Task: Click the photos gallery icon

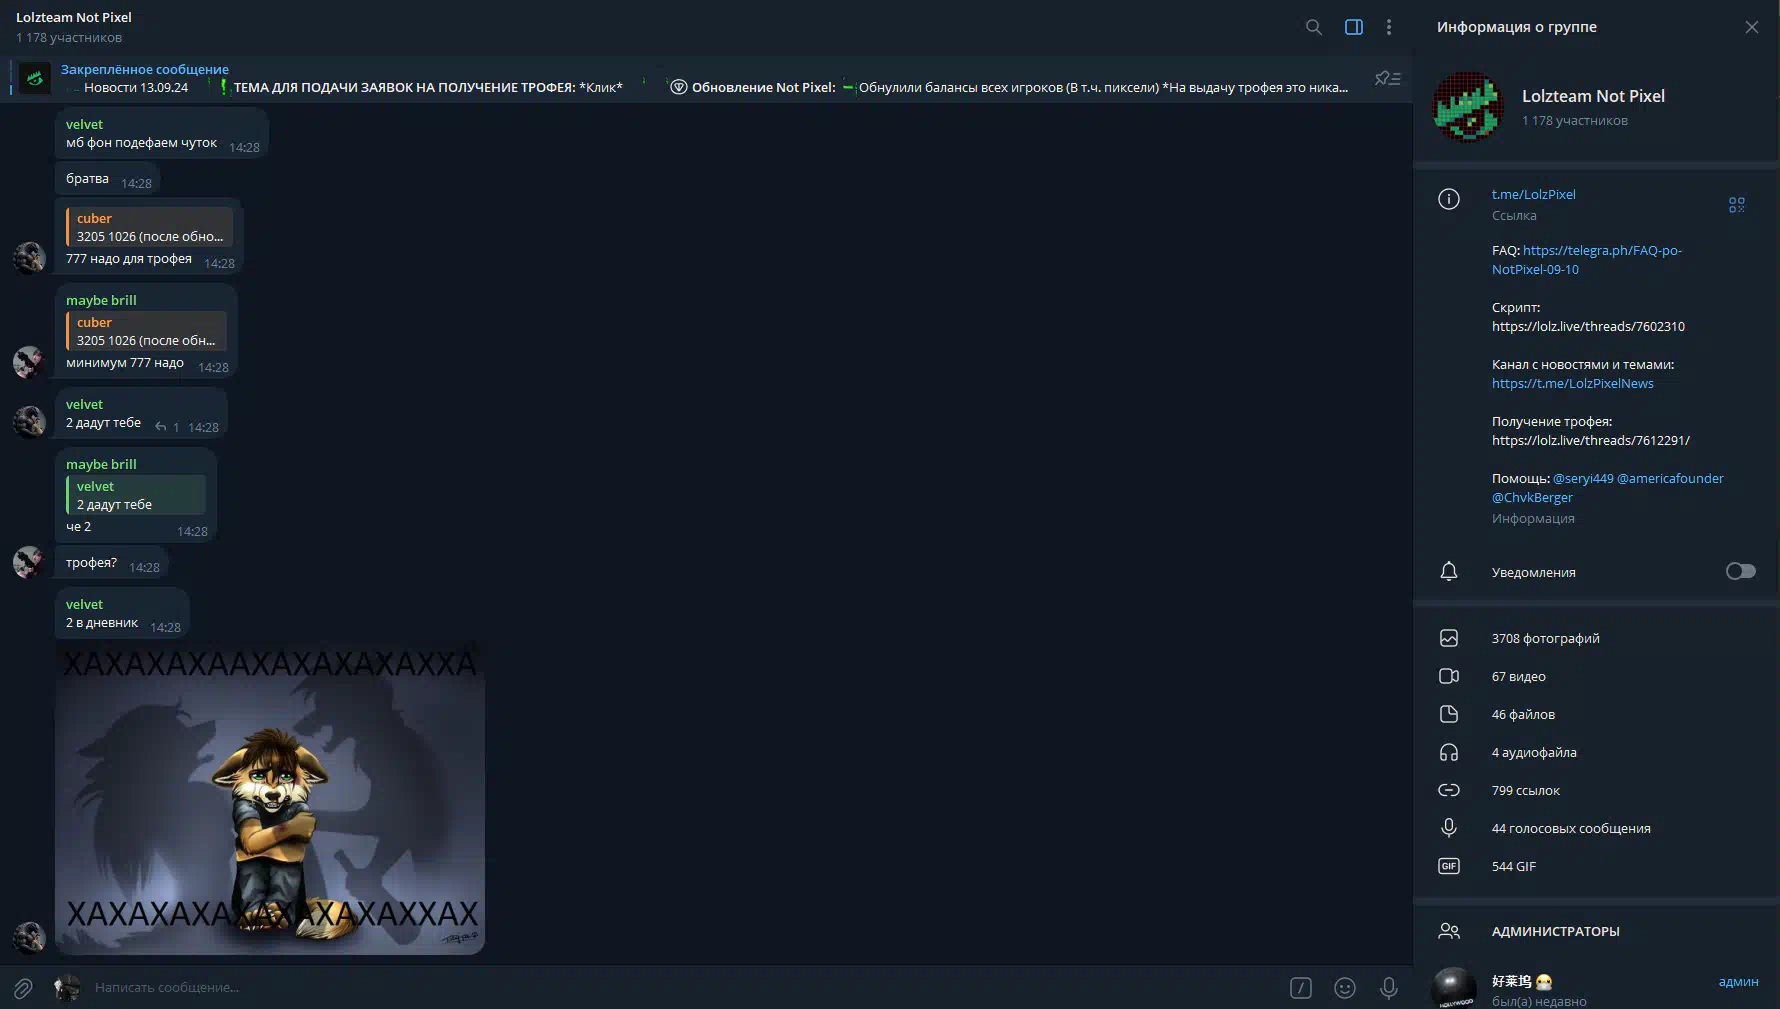Action: click(x=1449, y=638)
